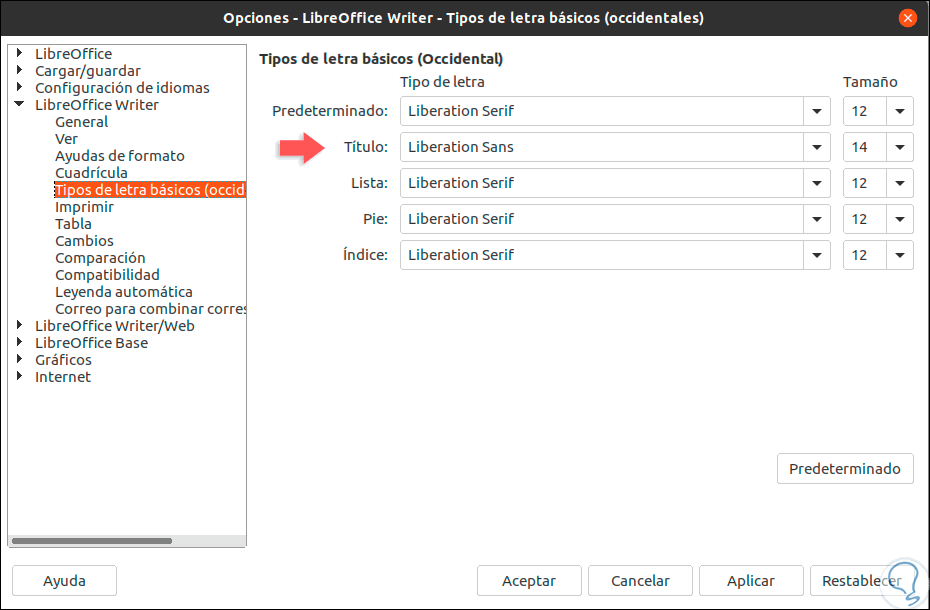
Task: Expand the LibreOffice tree node
Action: [20, 53]
